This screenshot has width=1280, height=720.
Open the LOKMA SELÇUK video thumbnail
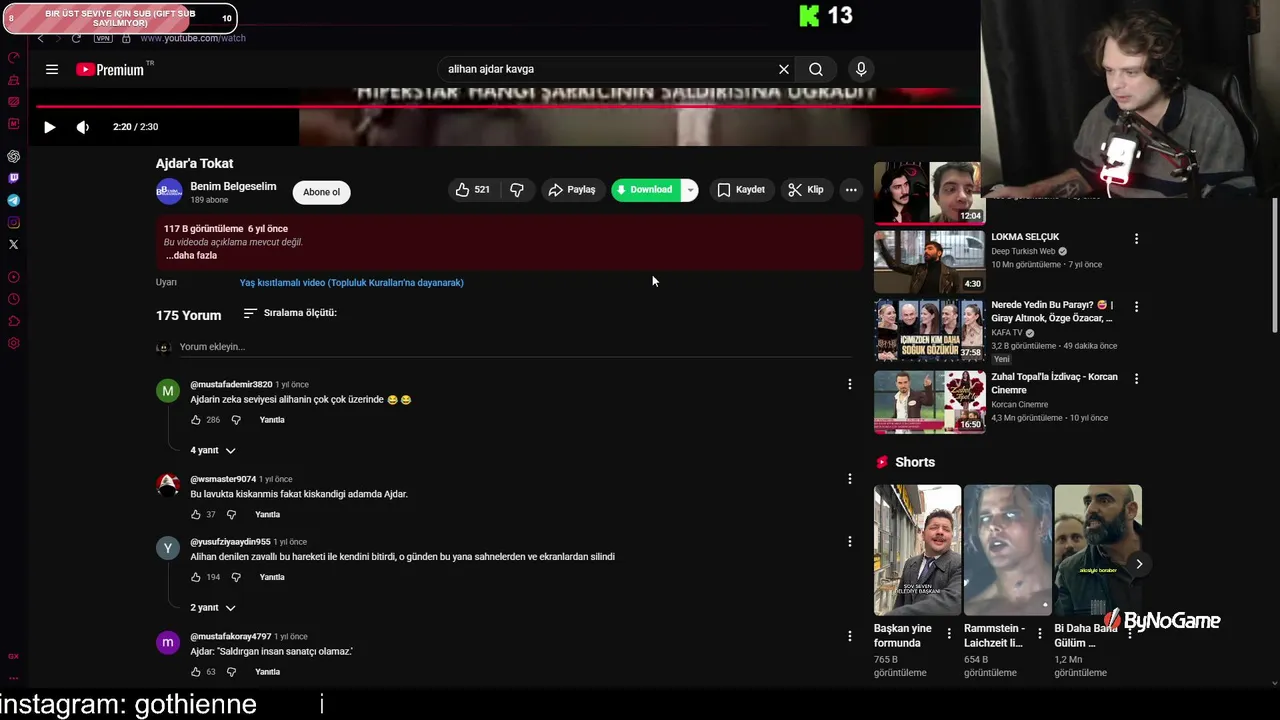(x=929, y=262)
